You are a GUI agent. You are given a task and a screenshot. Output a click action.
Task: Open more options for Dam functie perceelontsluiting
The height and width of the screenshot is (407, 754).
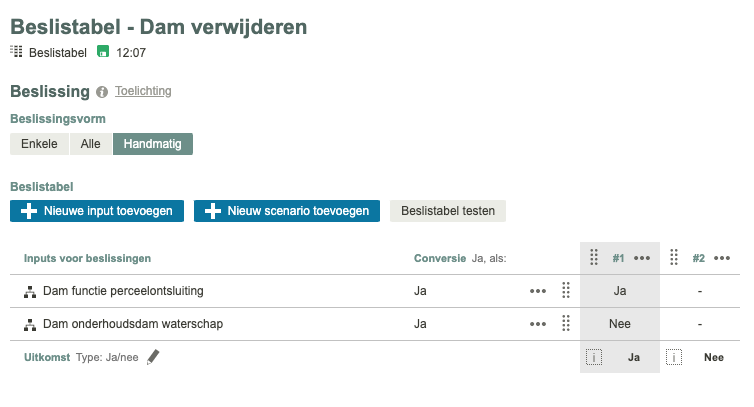click(x=538, y=291)
